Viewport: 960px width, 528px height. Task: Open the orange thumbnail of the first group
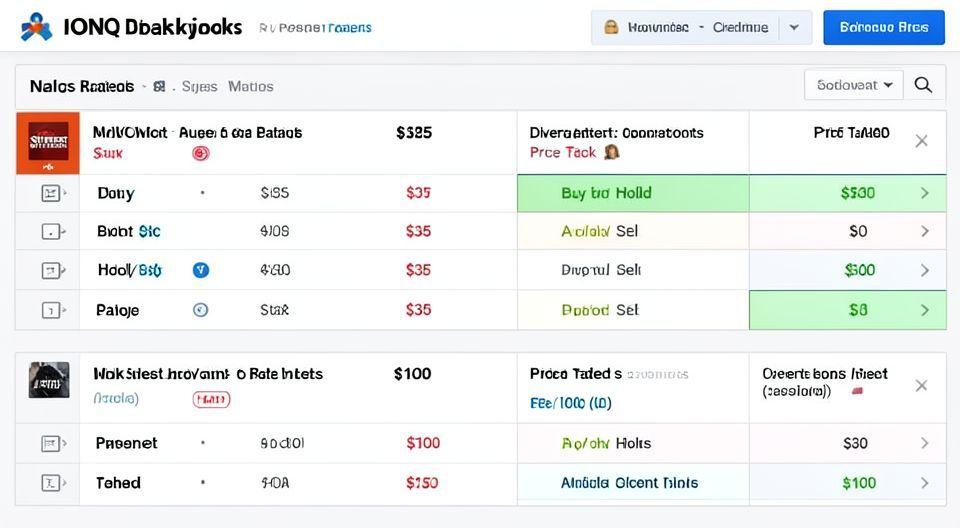[x=48, y=142]
